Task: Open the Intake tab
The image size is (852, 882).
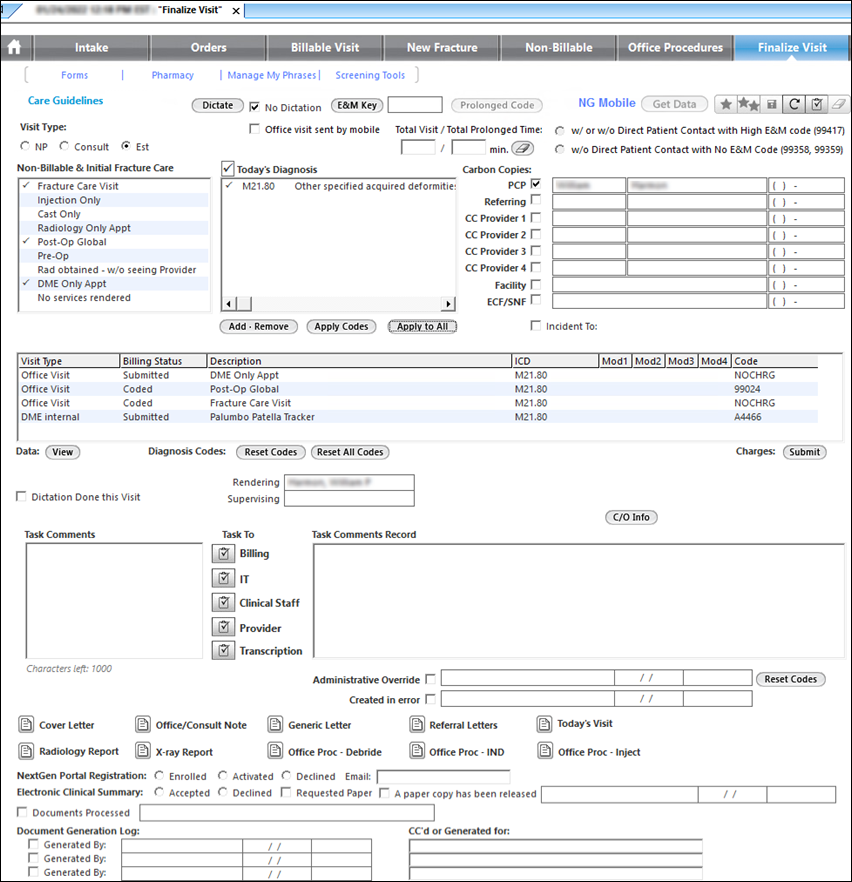Action: point(92,48)
